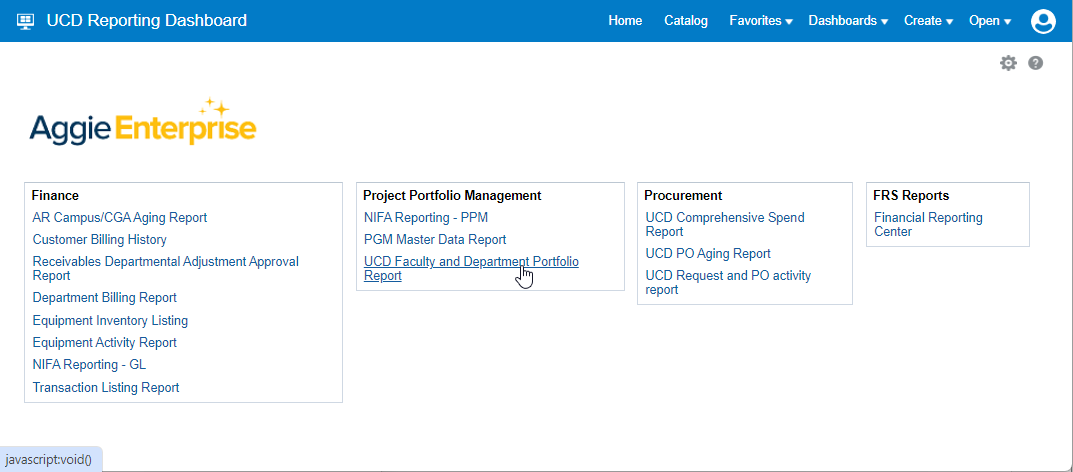Viewport: 1073px width, 472px height.
Task: Launch the PGM Master Data Report
Action: coord(435,240)
